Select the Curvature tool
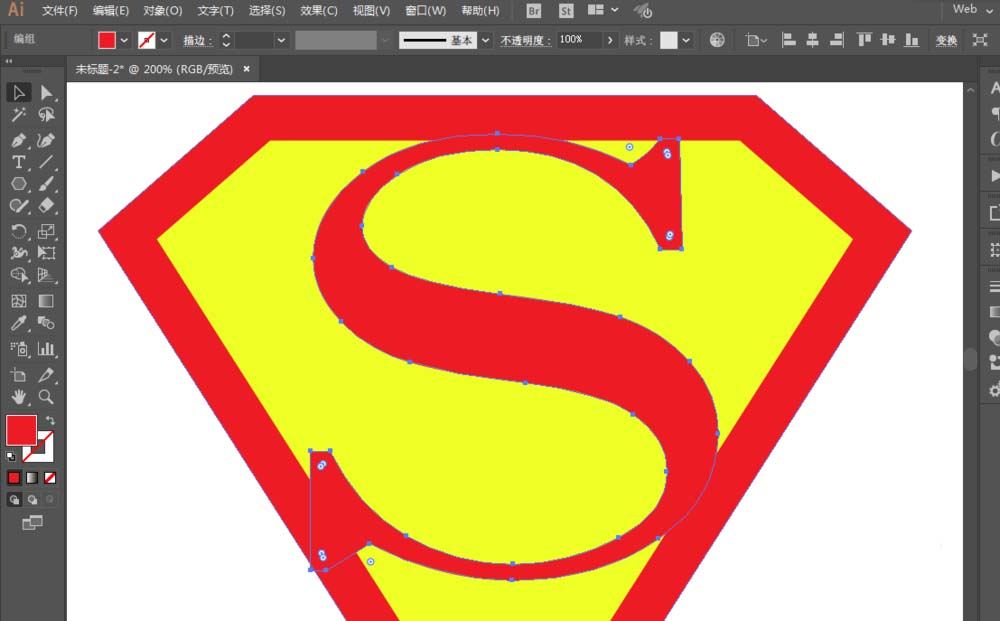Screen dimensions: 1000x621 46,140
